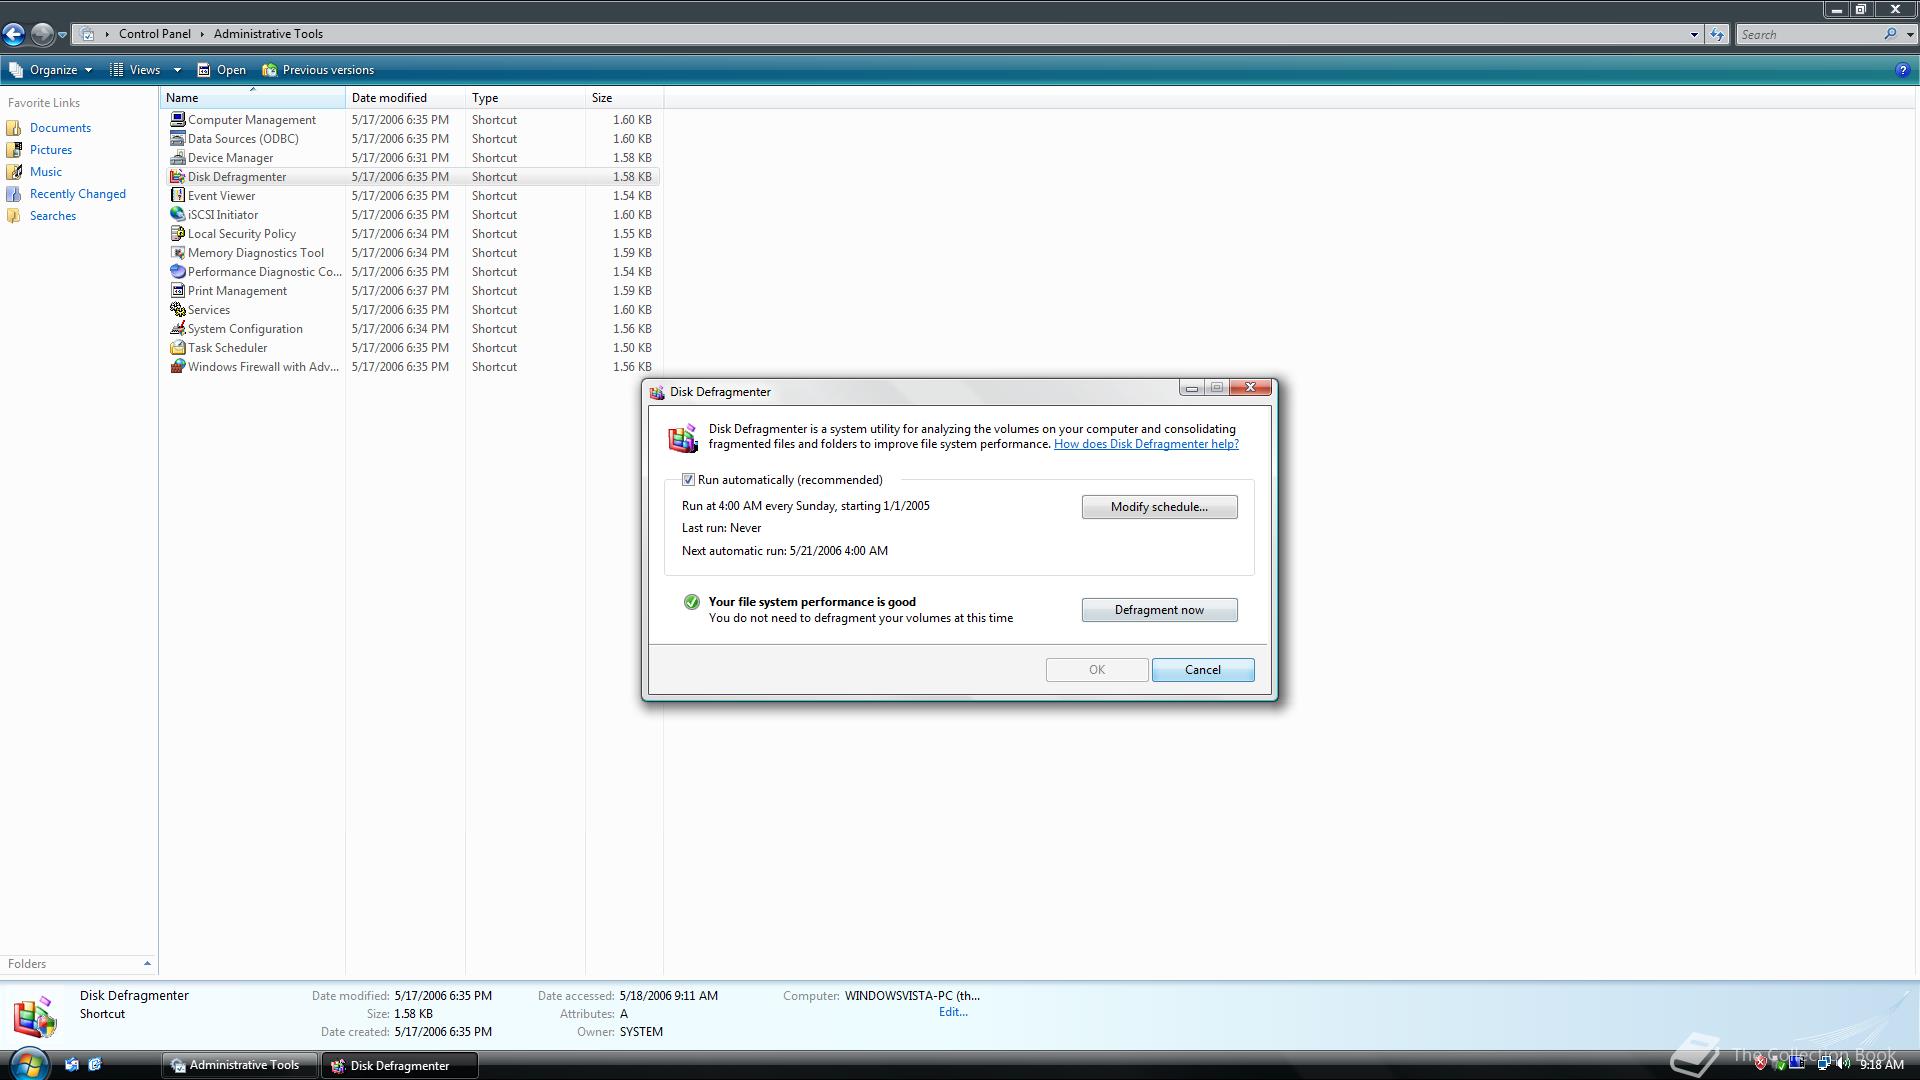1920x1080 pixels.
Task: Click the Administrative Tools breadcrumb
Action: (268, 34)
